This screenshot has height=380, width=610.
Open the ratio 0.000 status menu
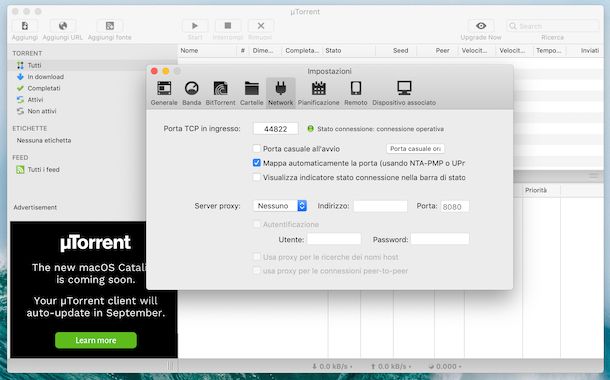(x=445, y=366)
